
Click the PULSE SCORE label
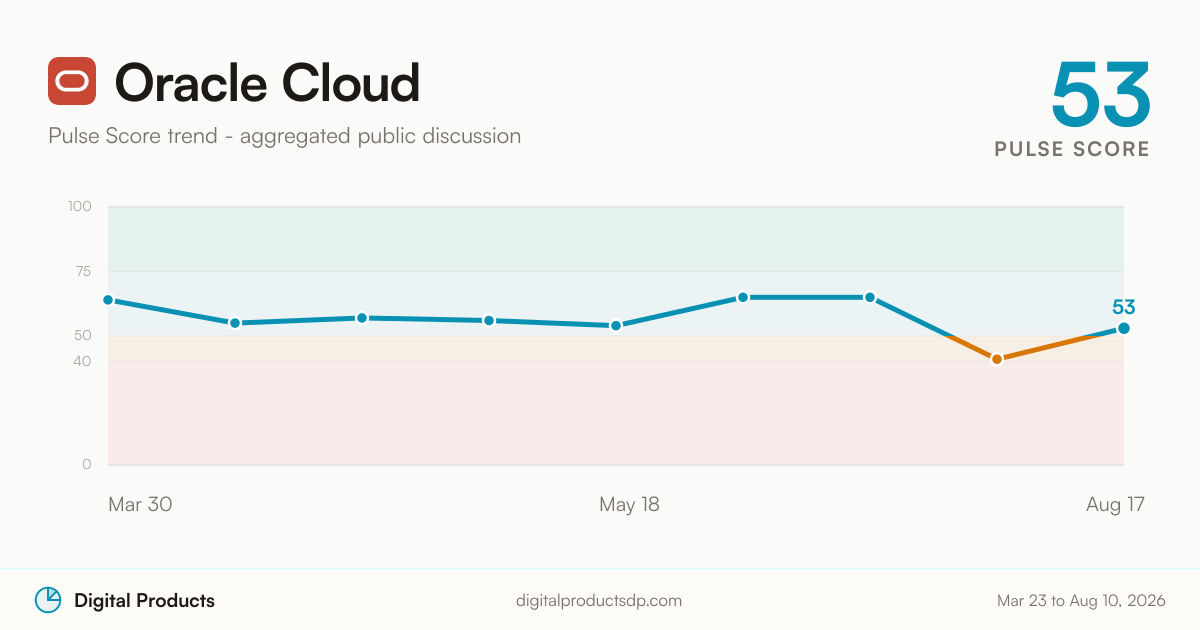point(1072,149)
